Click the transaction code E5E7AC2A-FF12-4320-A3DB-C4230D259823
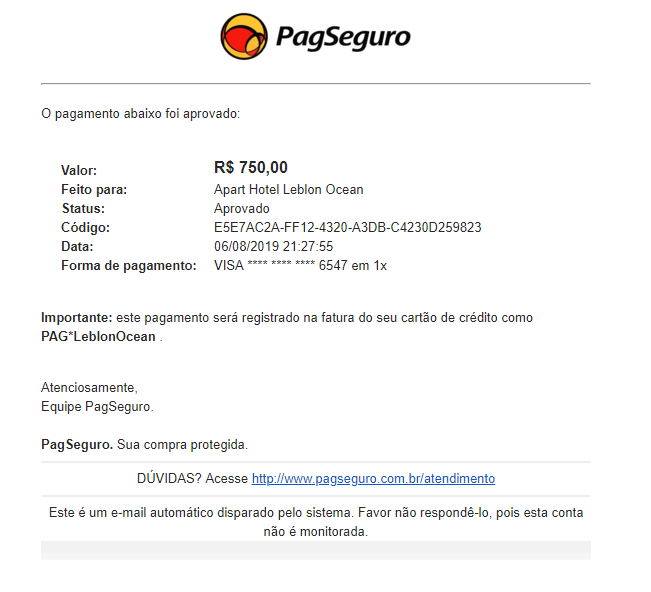This screenshot has height=592, width=651. 348,228
